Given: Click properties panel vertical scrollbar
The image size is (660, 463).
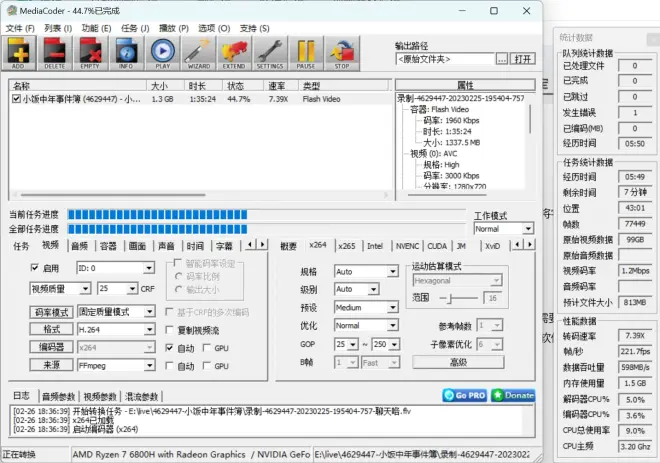Looking at the screenshot, I should pyautogui.click(x=530, y=120).
